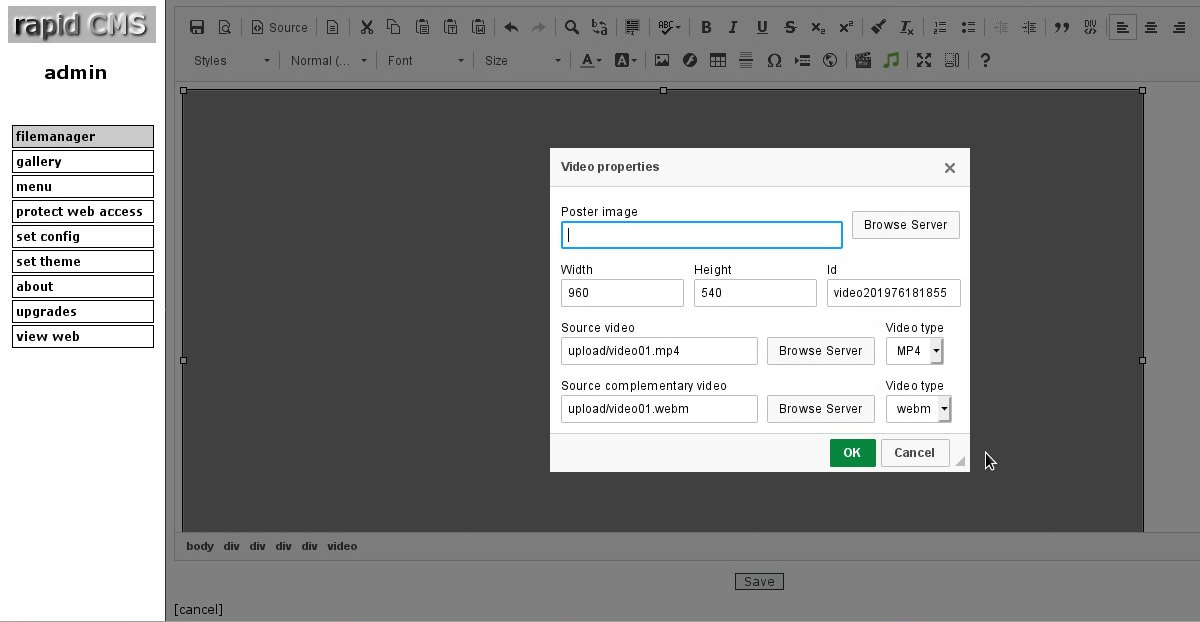Open the webm video type dropdown

(x=918, y=409)
